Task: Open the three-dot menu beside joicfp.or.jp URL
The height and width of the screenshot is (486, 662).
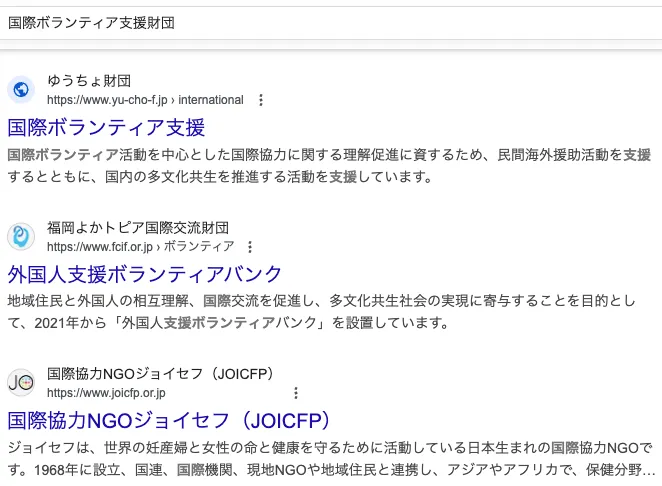Action: (296, 393)
